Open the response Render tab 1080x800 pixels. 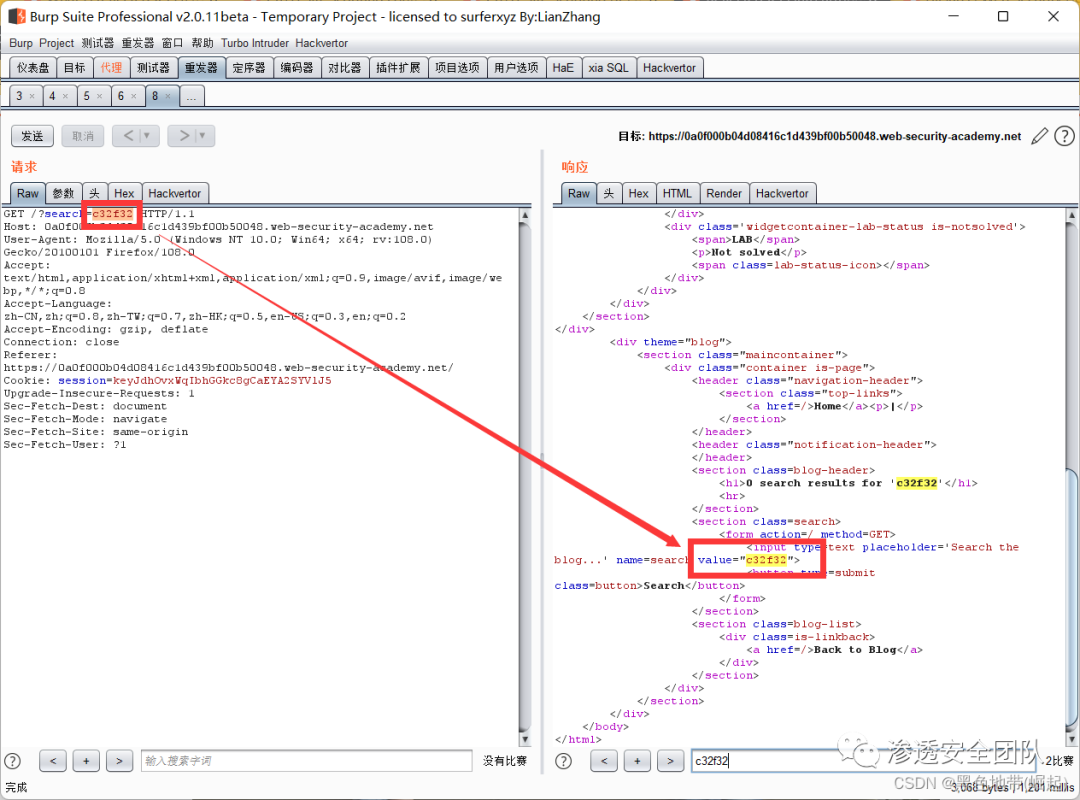tap(724, 194)
